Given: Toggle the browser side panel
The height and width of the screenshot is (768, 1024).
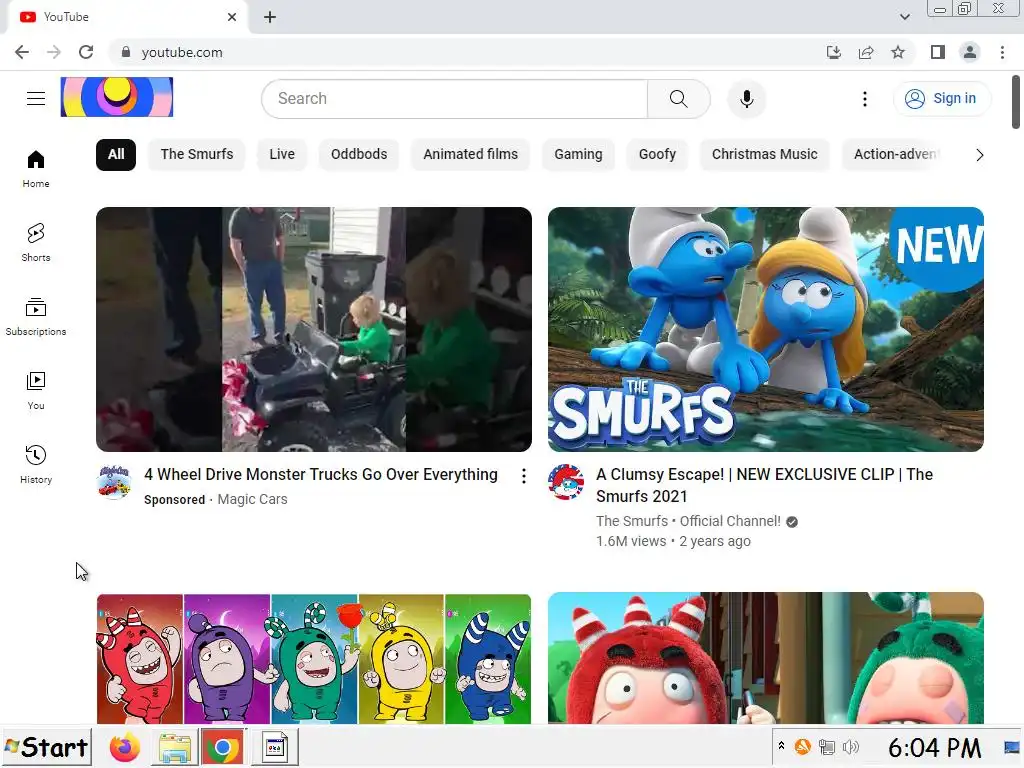Looking at the screenshot, I should click(938, 52).
